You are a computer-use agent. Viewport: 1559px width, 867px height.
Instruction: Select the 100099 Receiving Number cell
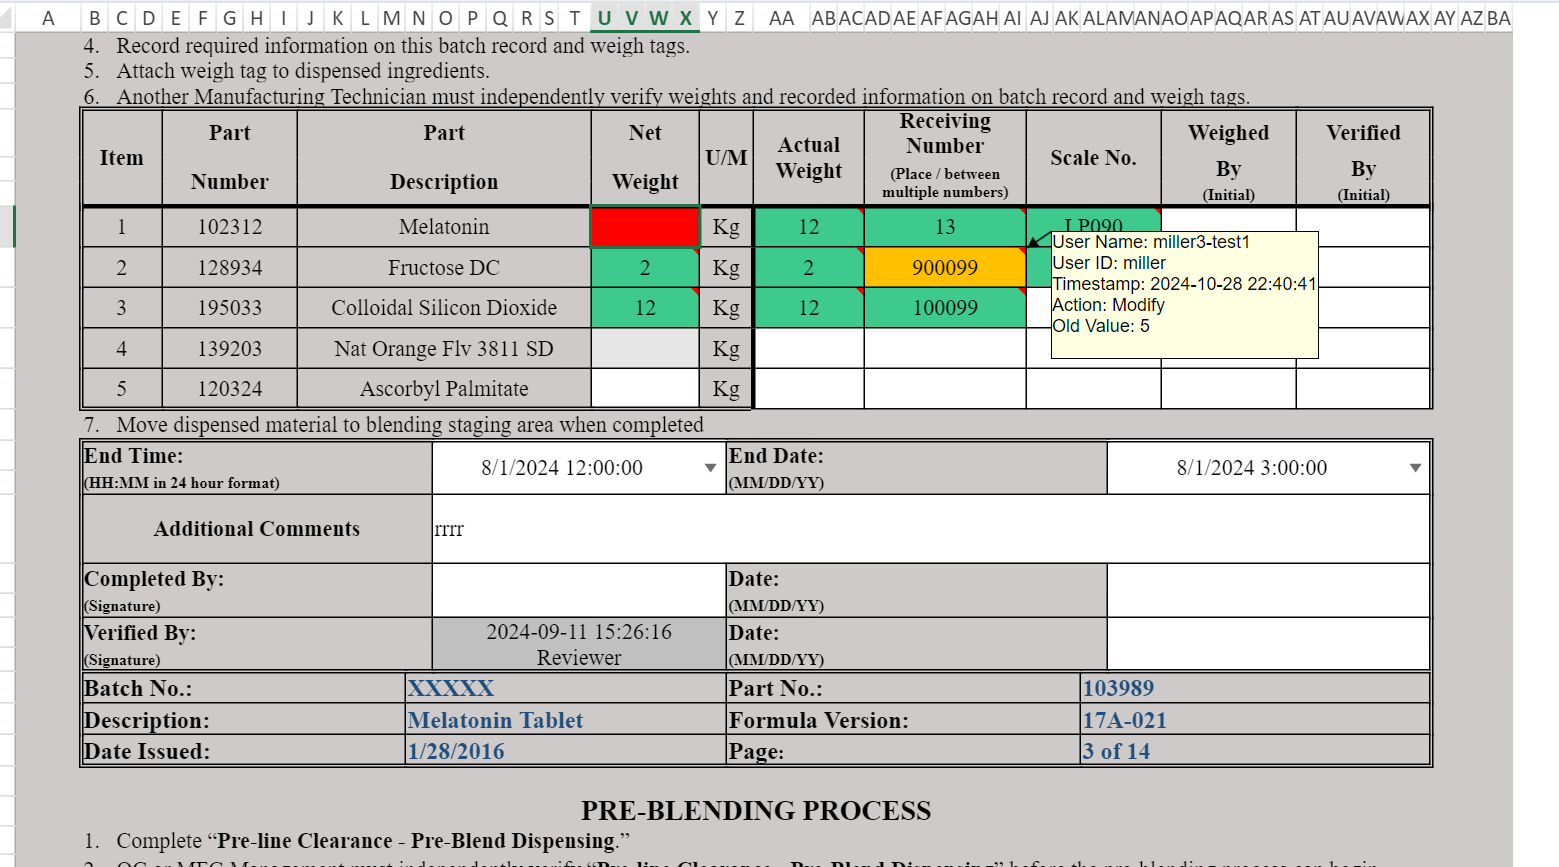coord(944,308)
